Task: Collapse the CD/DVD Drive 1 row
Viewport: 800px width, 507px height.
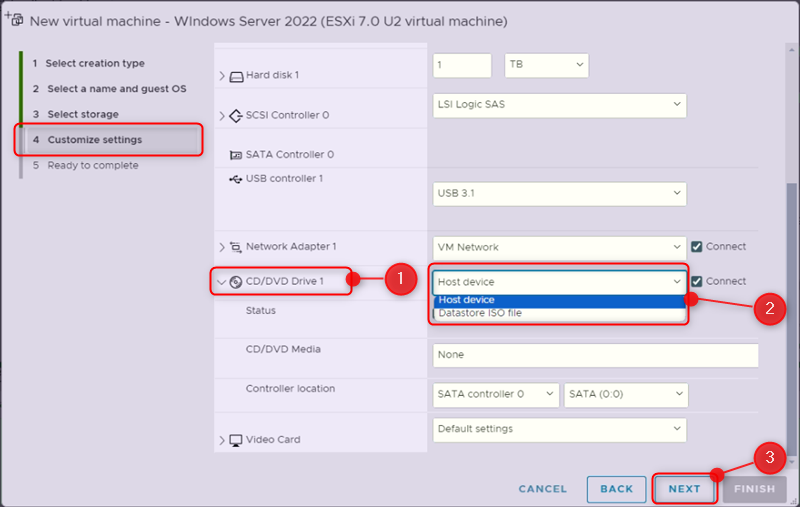Action: (221, 282)
